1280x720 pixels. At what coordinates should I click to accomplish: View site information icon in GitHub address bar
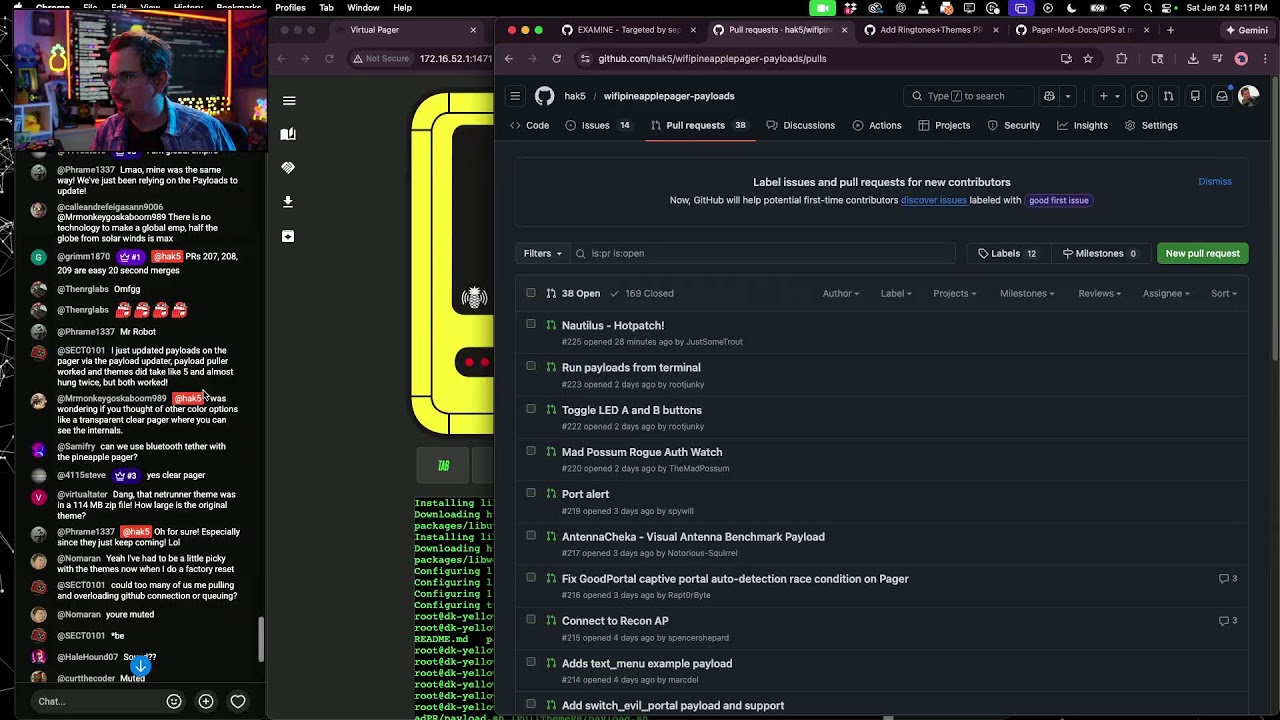(583, 59)
